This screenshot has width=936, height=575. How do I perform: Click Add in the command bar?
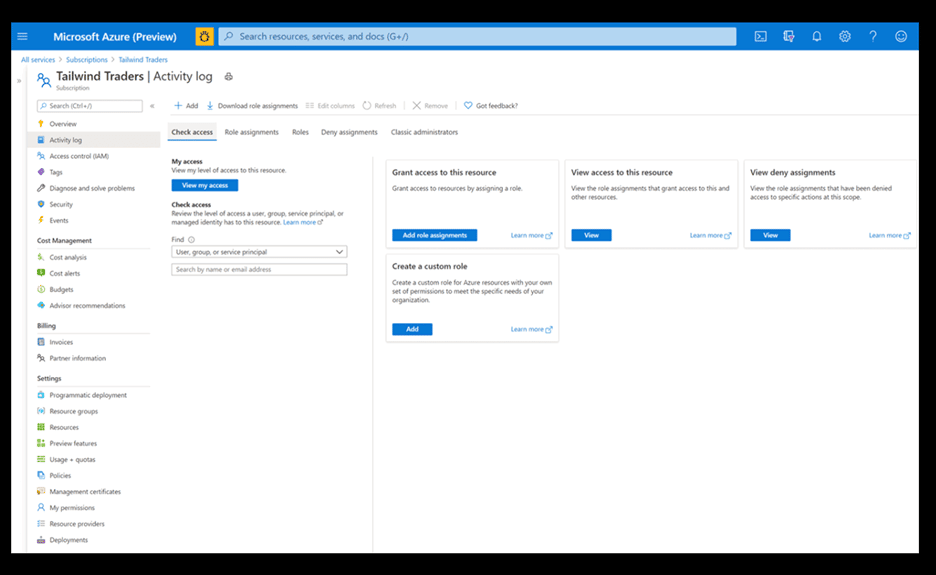tap(186, 106)
